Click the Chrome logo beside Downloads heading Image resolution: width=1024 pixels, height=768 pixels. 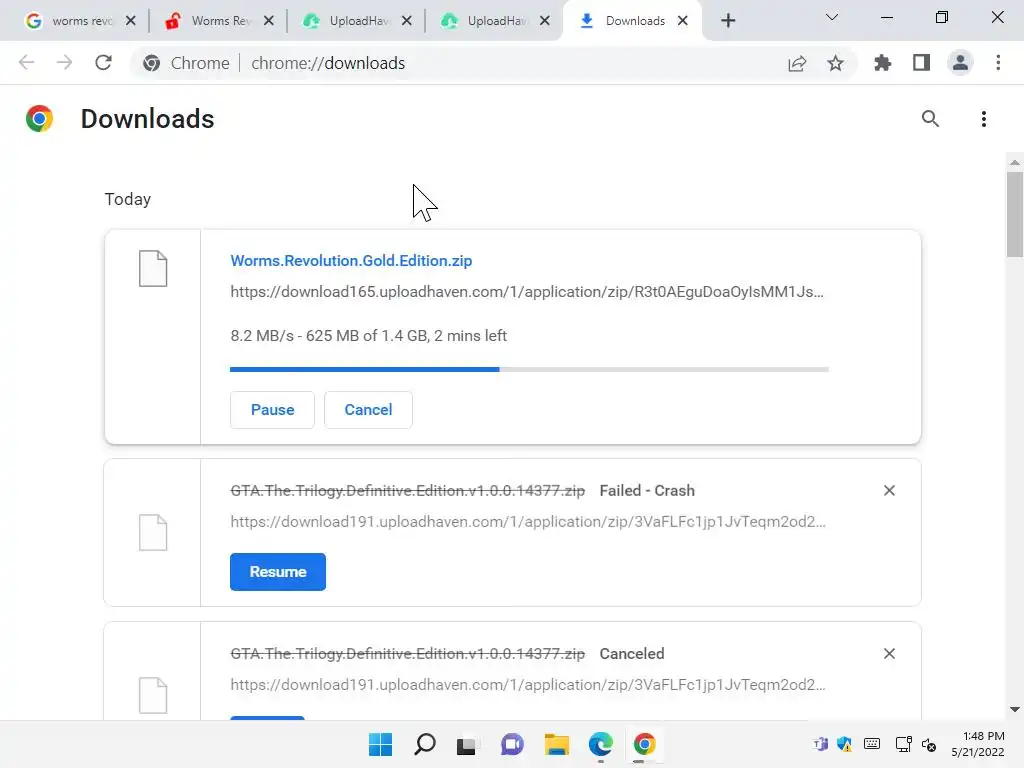click(x=39, y=119)
